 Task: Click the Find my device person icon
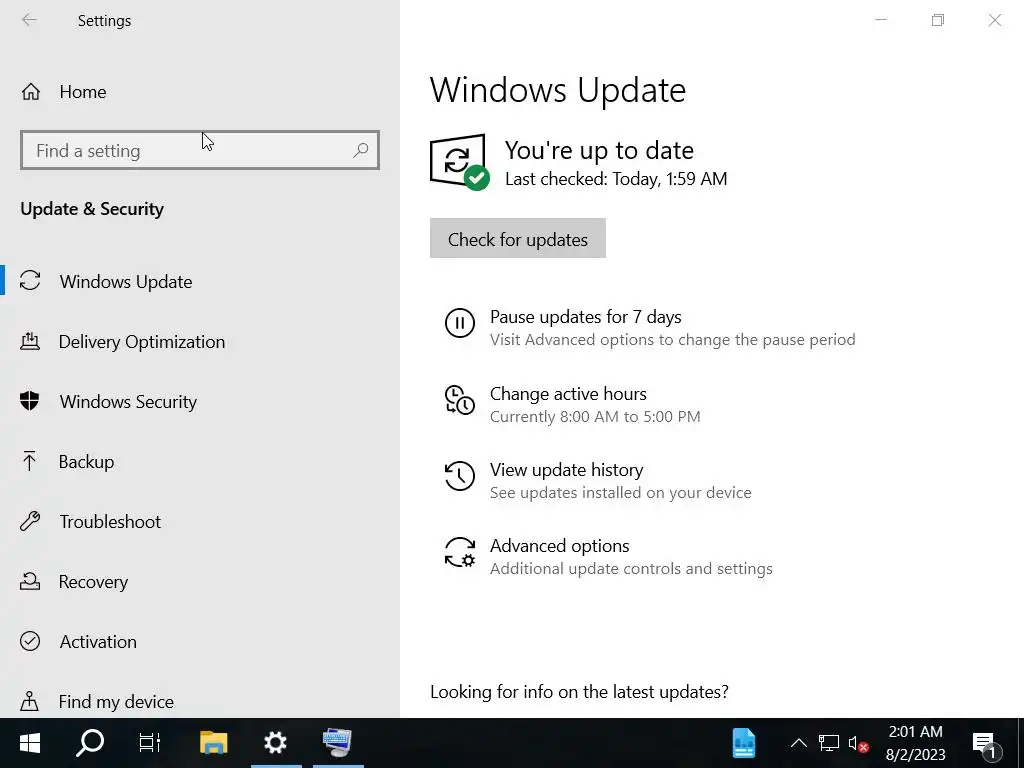(29, 701)
